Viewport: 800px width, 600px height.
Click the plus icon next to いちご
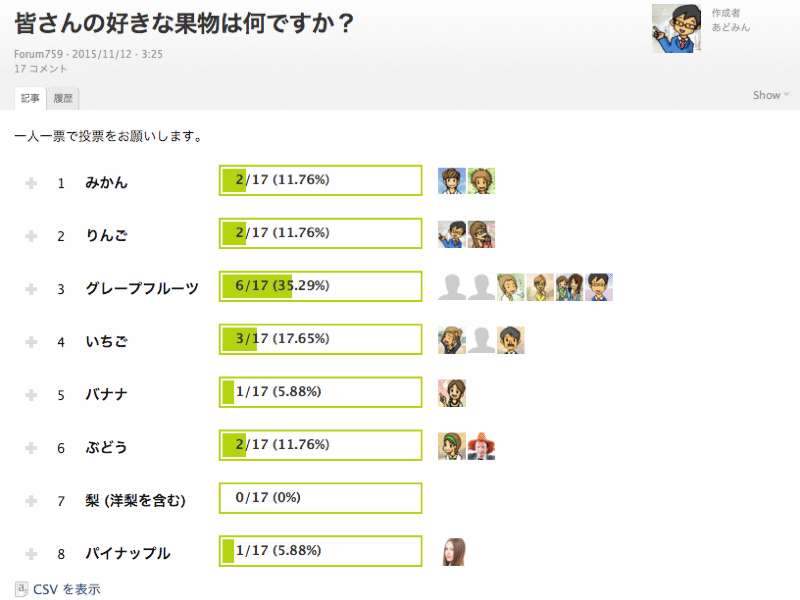(x=31, y=341)
